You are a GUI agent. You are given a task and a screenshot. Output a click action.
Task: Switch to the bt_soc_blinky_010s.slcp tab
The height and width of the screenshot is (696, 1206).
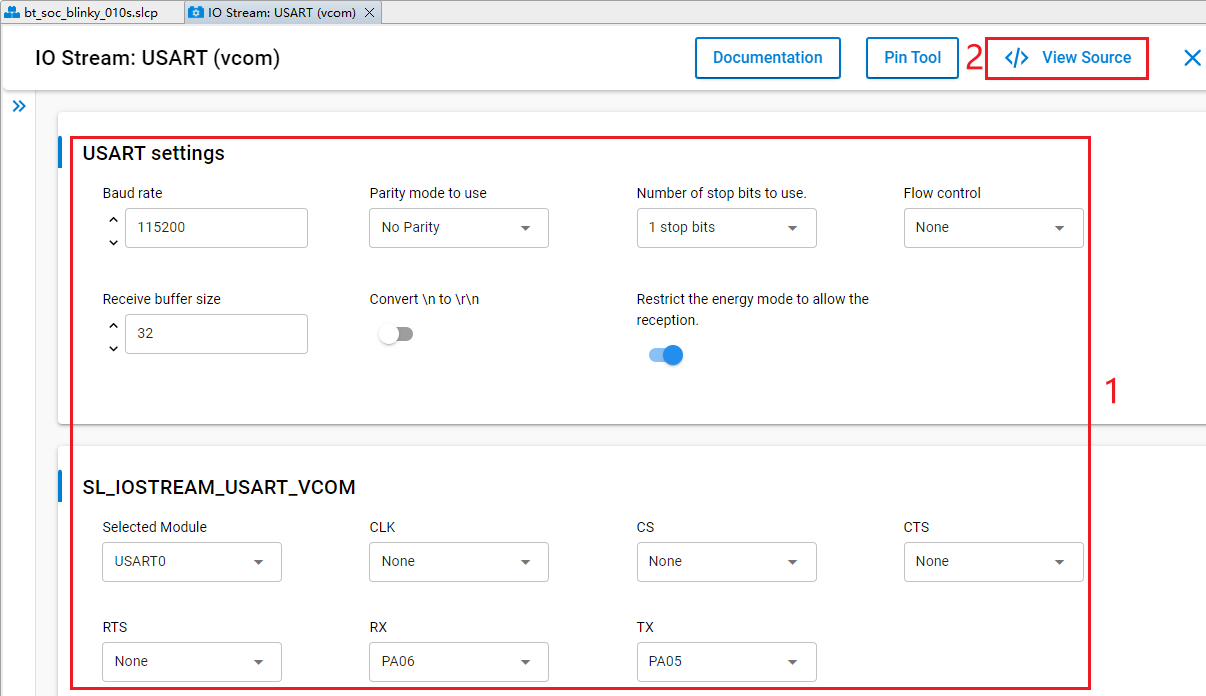(x=90, y=13)
